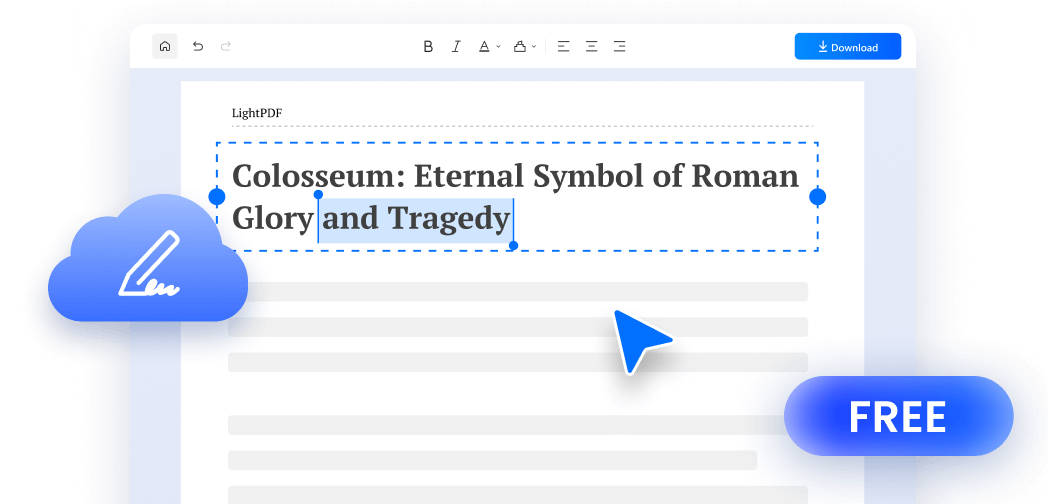Align text to the right

click(x=620, y=47)
